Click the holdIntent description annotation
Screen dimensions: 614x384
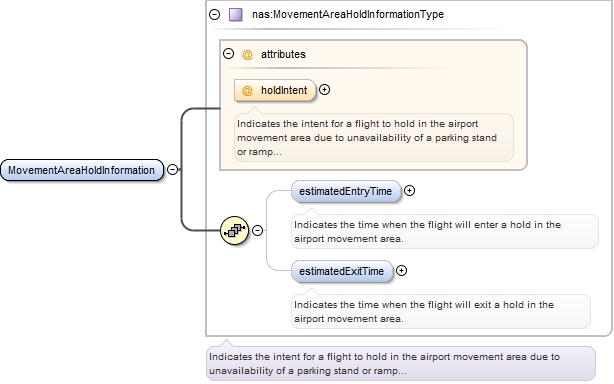click(374, 137)
